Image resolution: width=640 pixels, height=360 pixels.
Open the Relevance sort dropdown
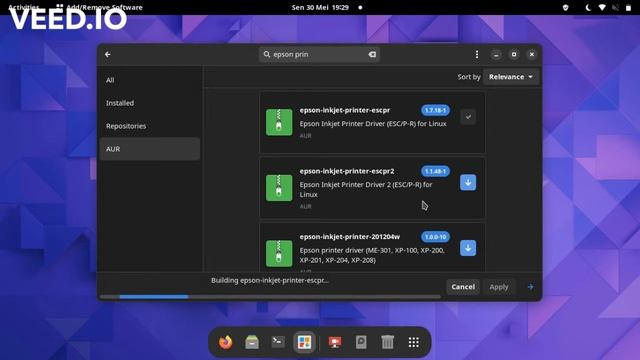click(x=511, y=77)
